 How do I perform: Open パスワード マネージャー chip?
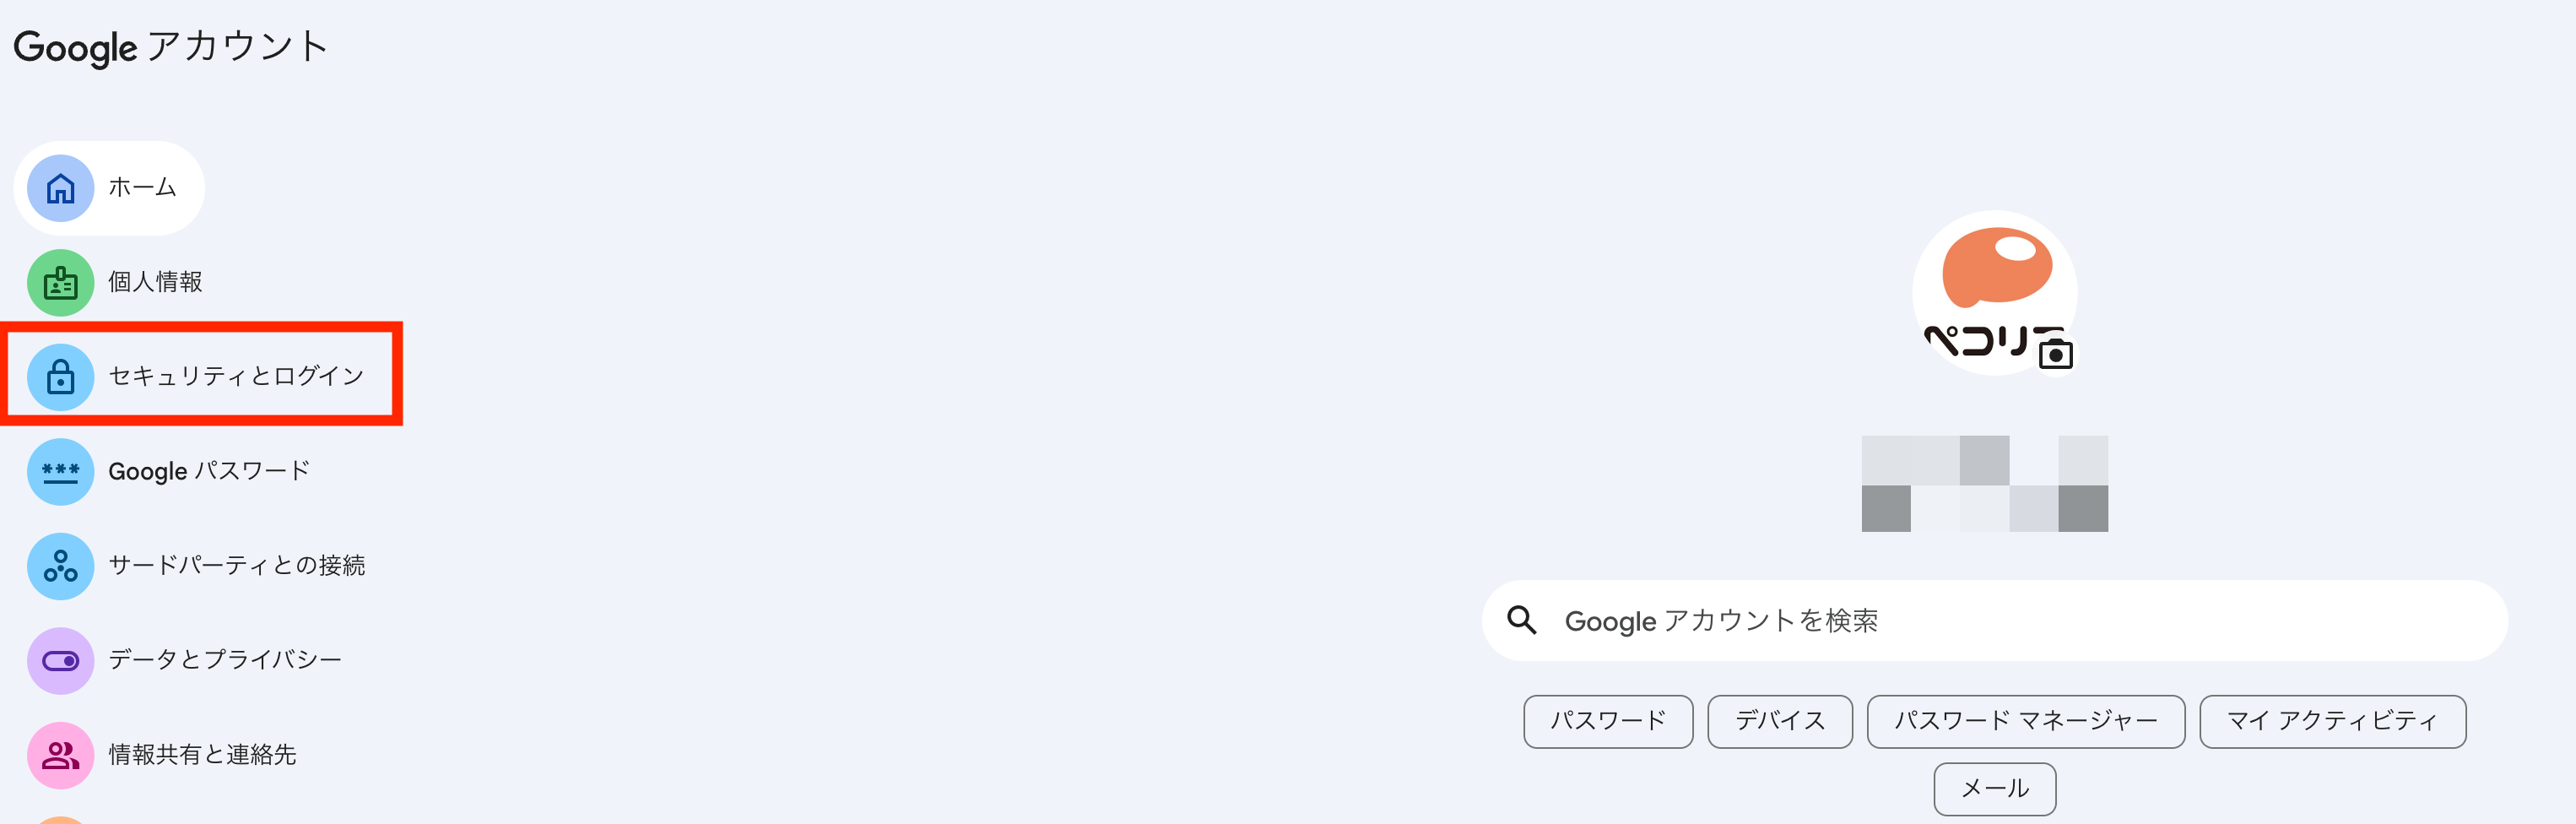2025,721
